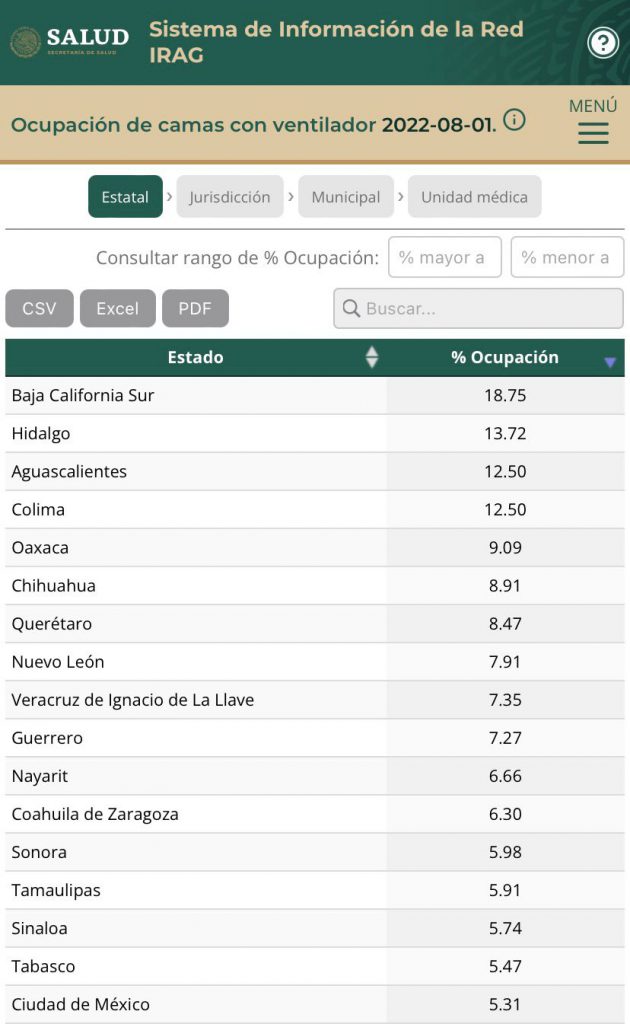The image size is (630, 1024).
Task: Toggle % Ocupación descending sort arrow
Action: click(x=610, y=362)
